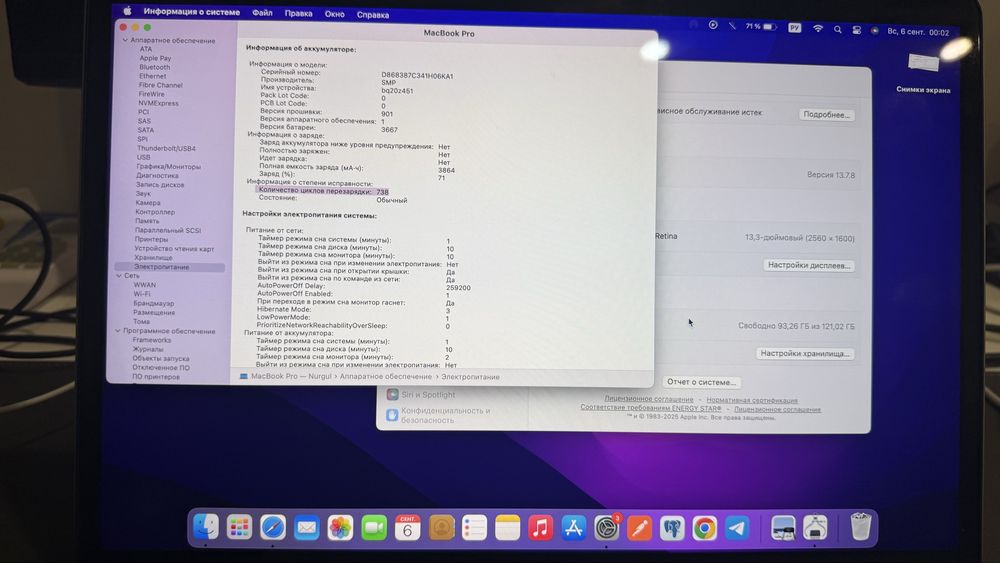Screen dimensions: 1000x563
Task: Launch FaceTime from the Dock
Action: [374, 528]
